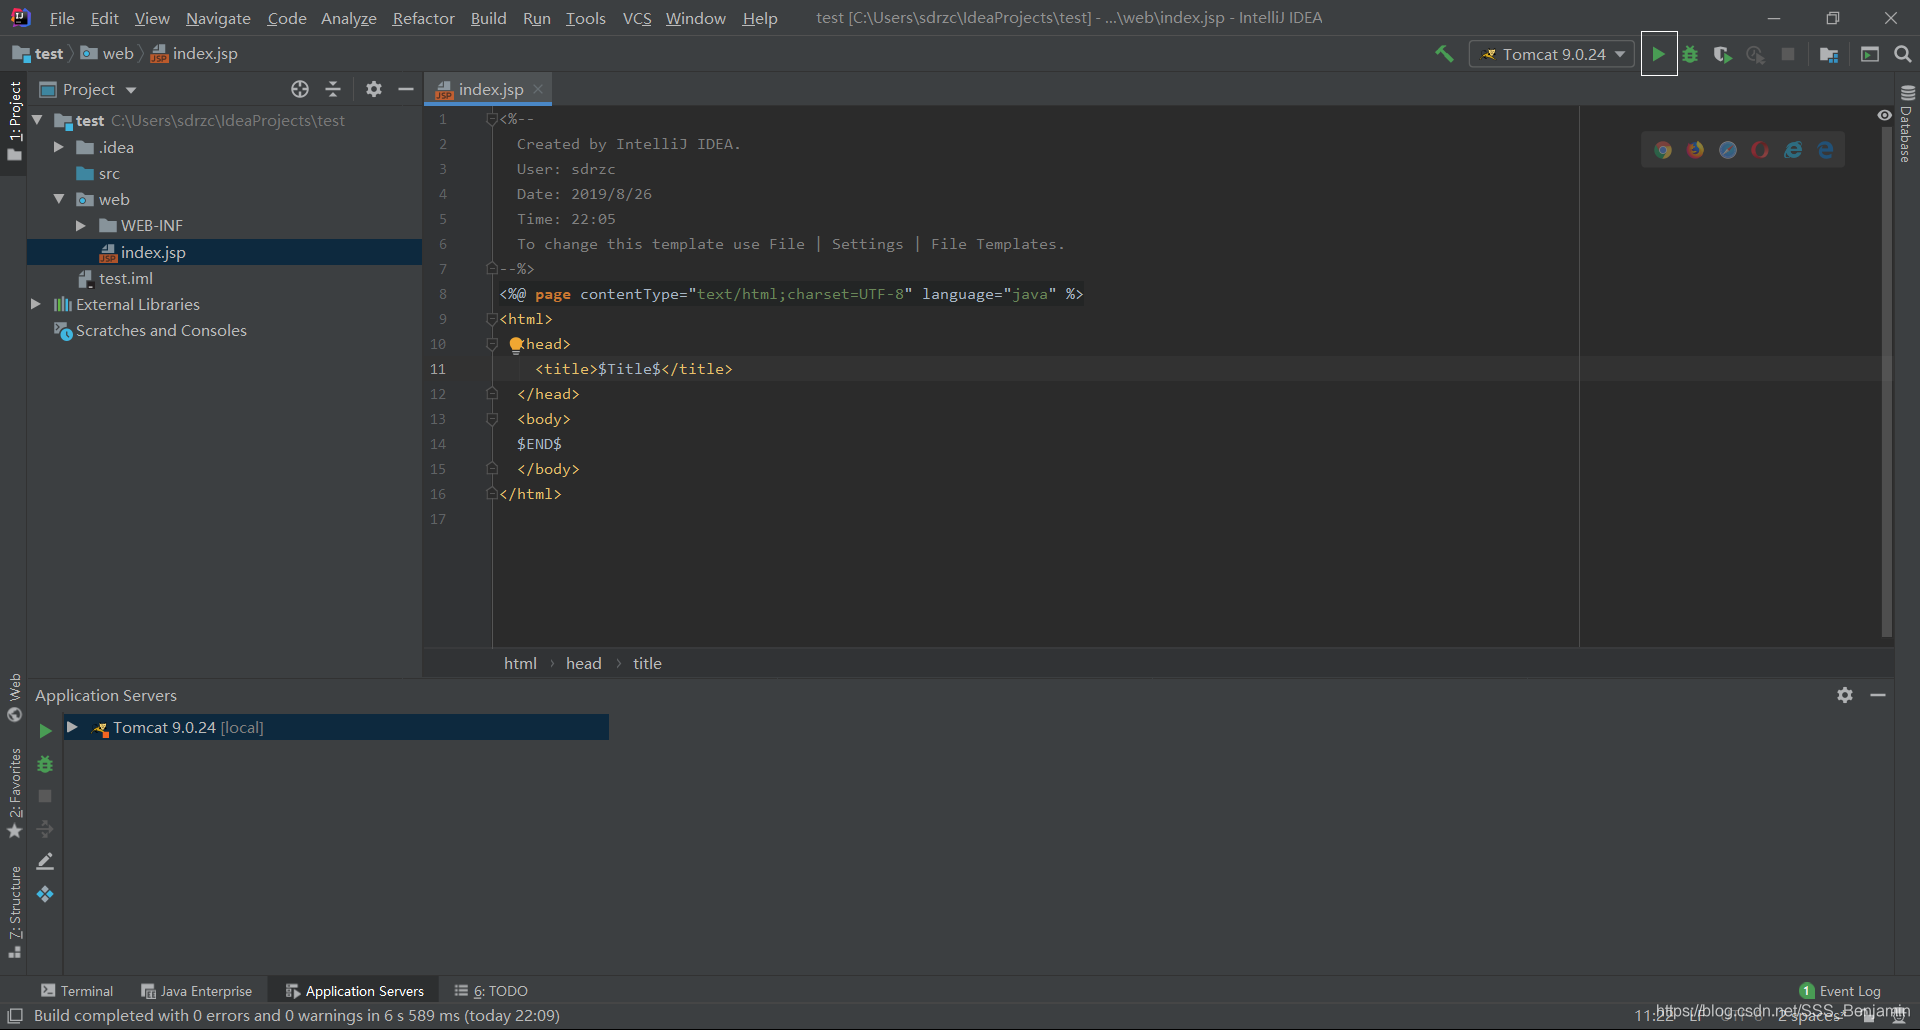Expand the .idea folder

[x=59, y=147]
